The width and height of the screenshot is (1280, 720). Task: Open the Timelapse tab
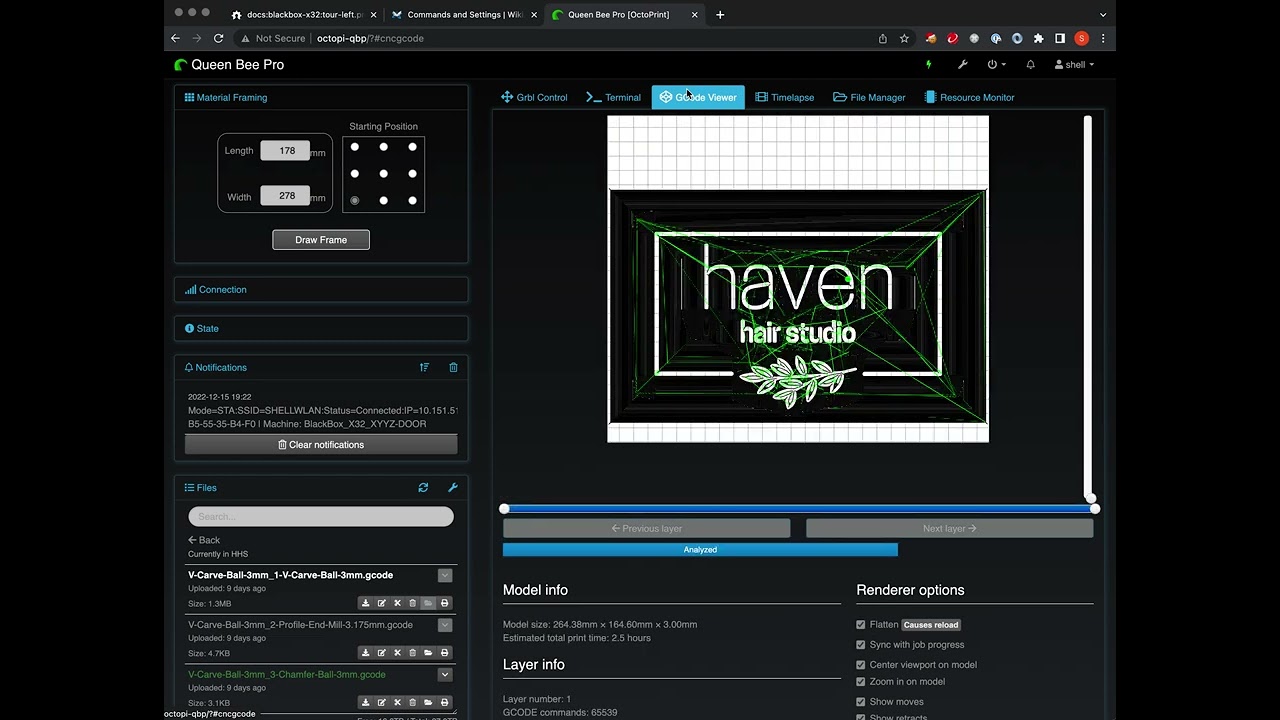[x=785, y=98]
